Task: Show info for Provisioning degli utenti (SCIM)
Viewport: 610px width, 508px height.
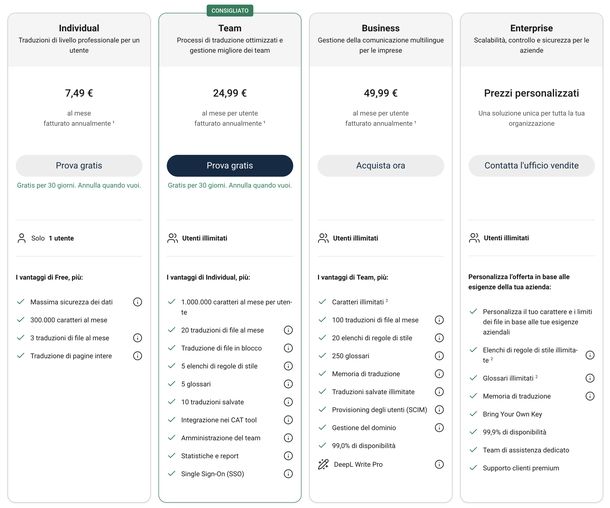Action: click(439, 410)
